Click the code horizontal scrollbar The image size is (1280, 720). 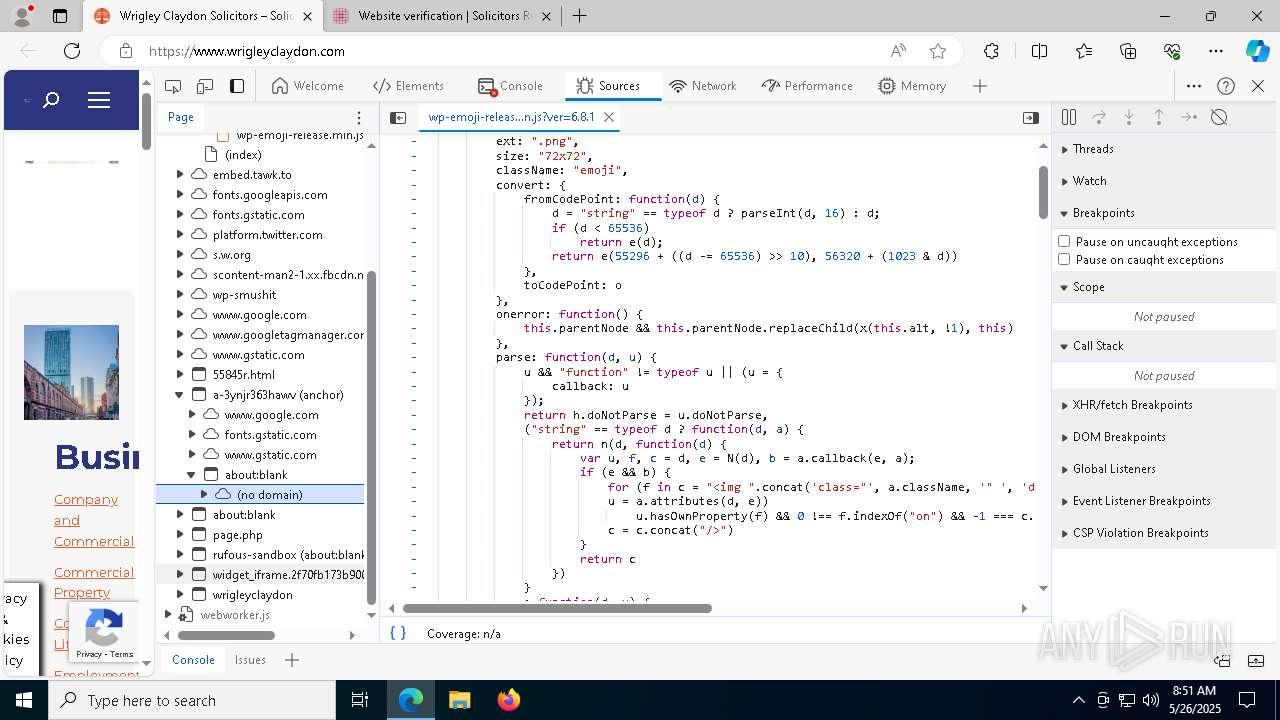pyautogui.click(x=557, y=608)
